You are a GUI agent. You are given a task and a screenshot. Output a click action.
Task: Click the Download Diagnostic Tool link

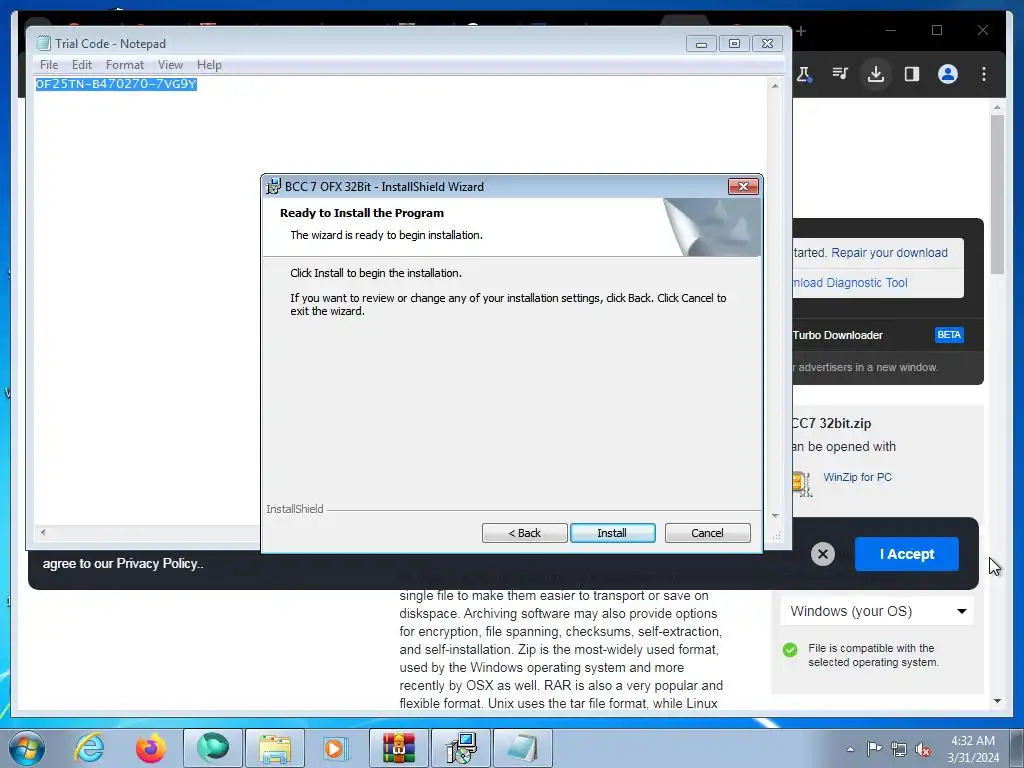(850, 283)
